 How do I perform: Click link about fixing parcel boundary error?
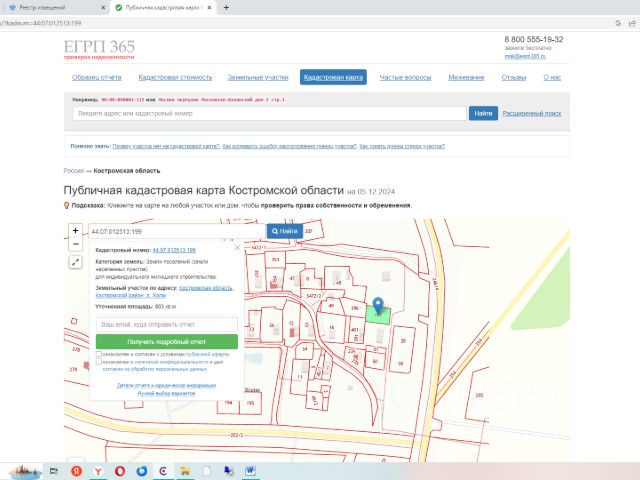coord(289,146)
